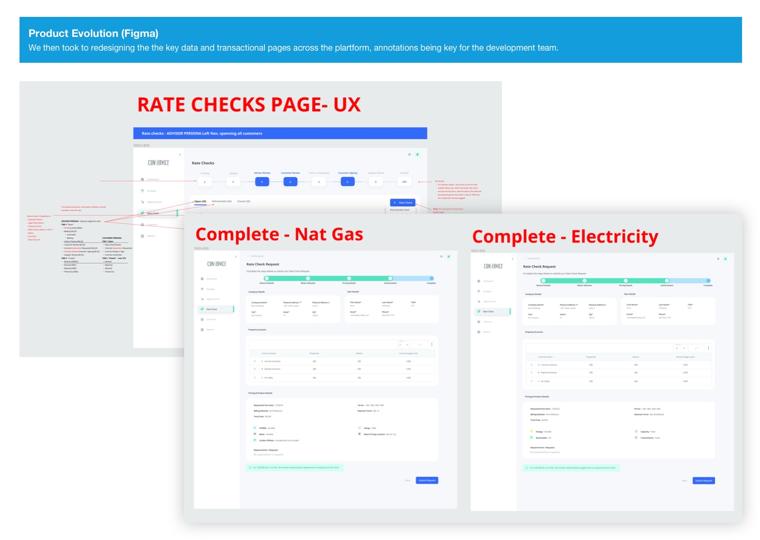Click the logo in the Electricity mockup sidebar
The image size is (760, 540).
(493, 266)
